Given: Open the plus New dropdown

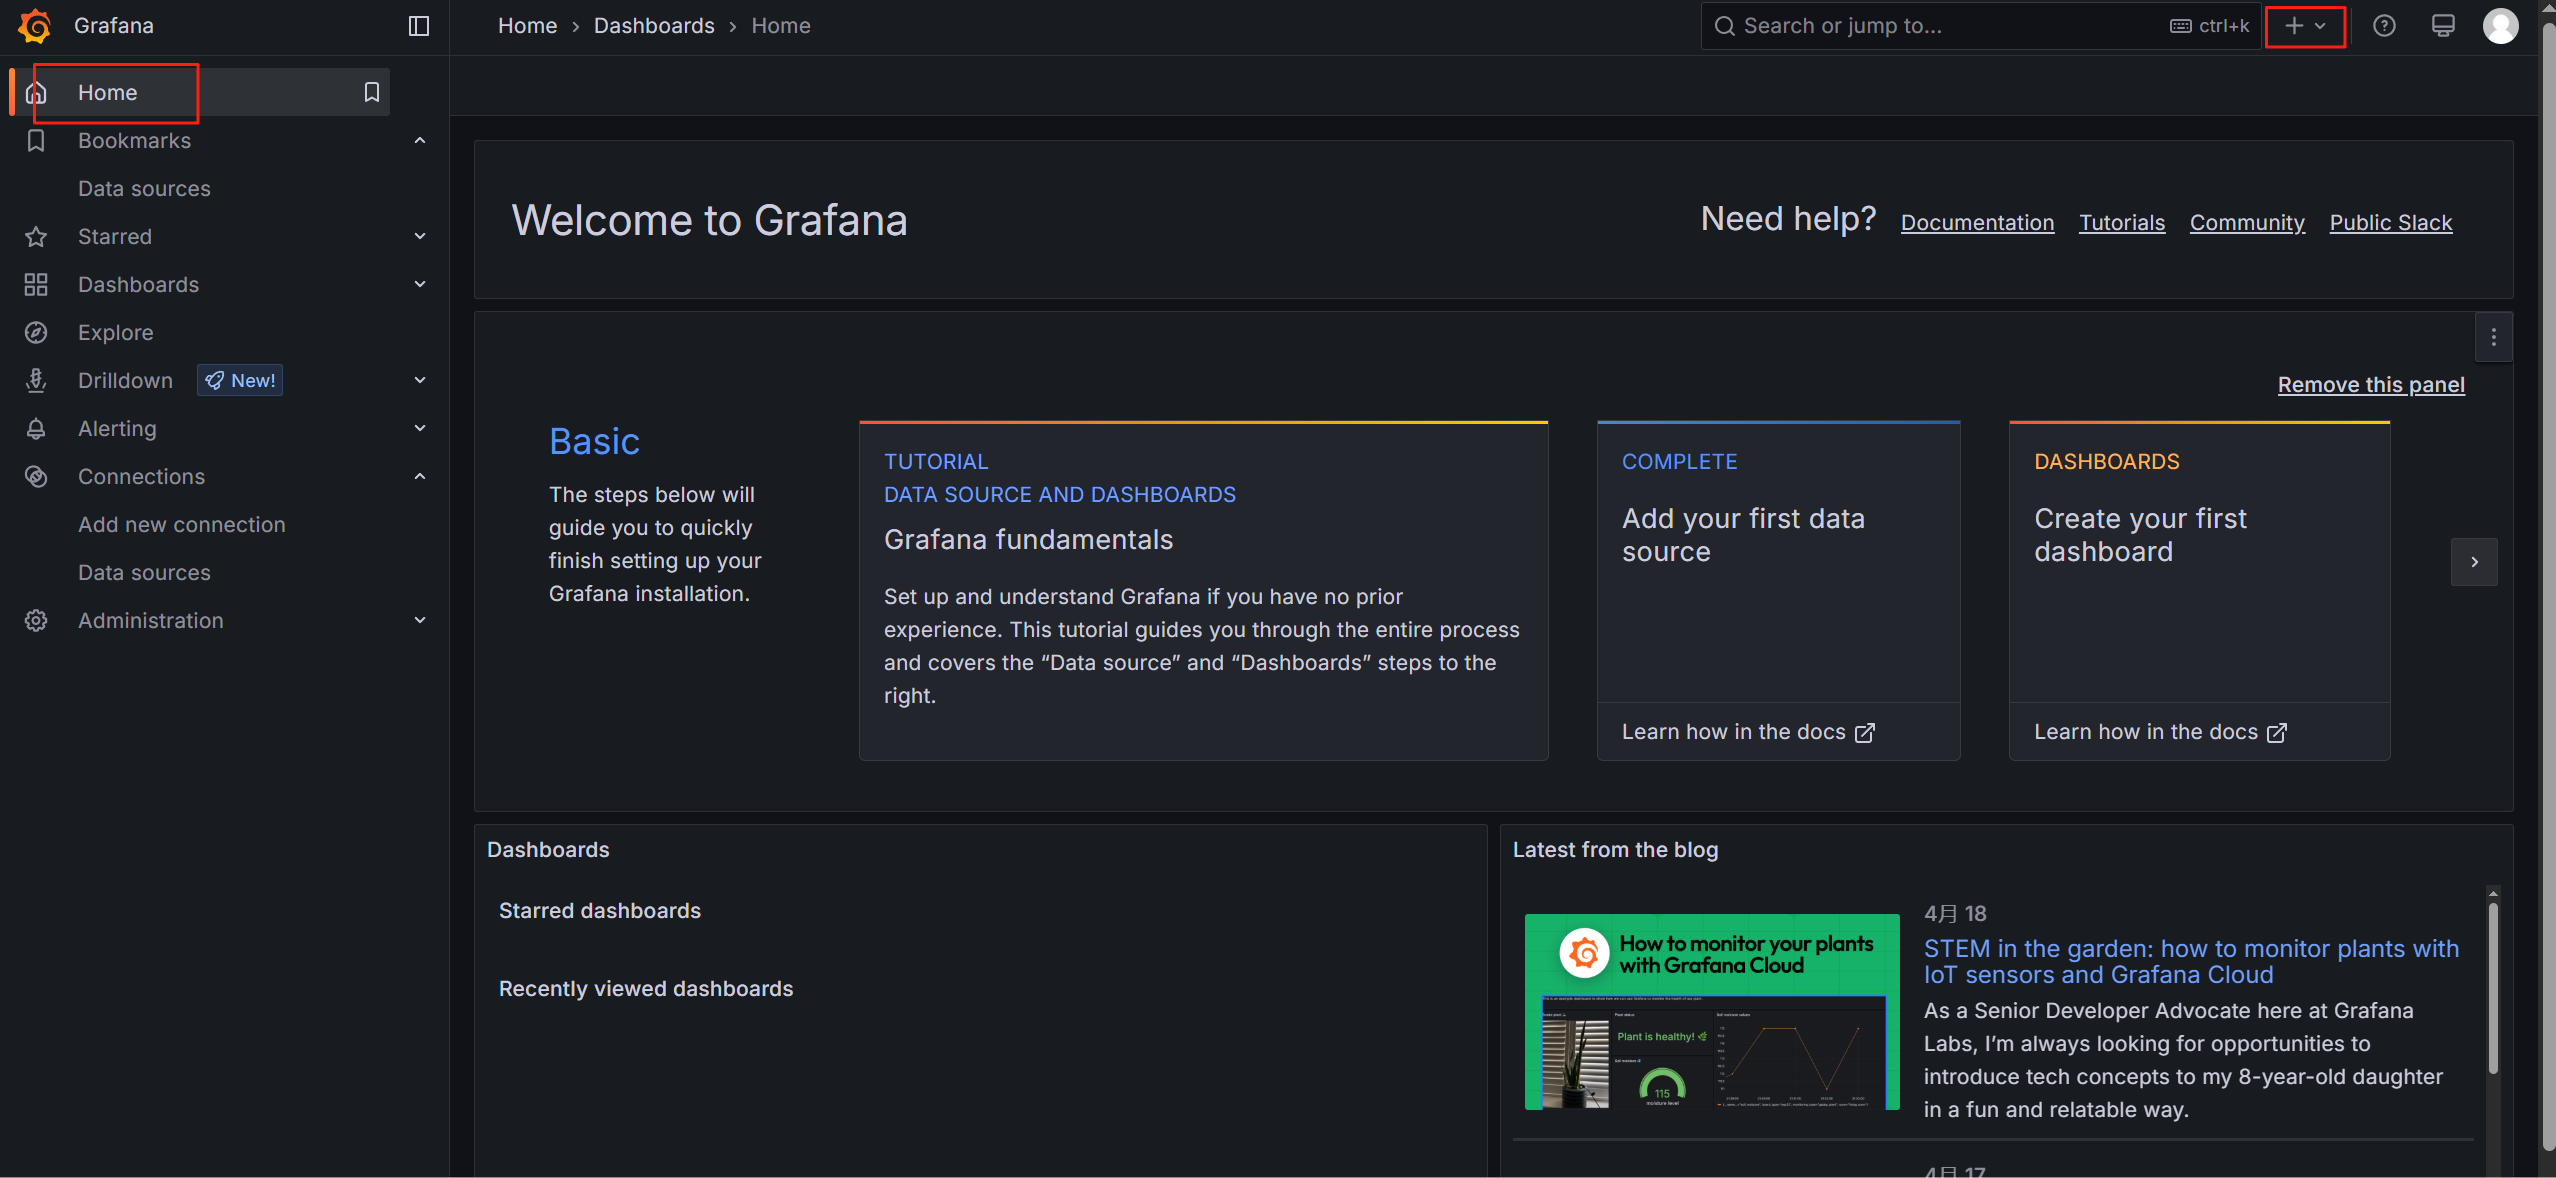Looking at the screenshot, I should [x=2305, y=26].
